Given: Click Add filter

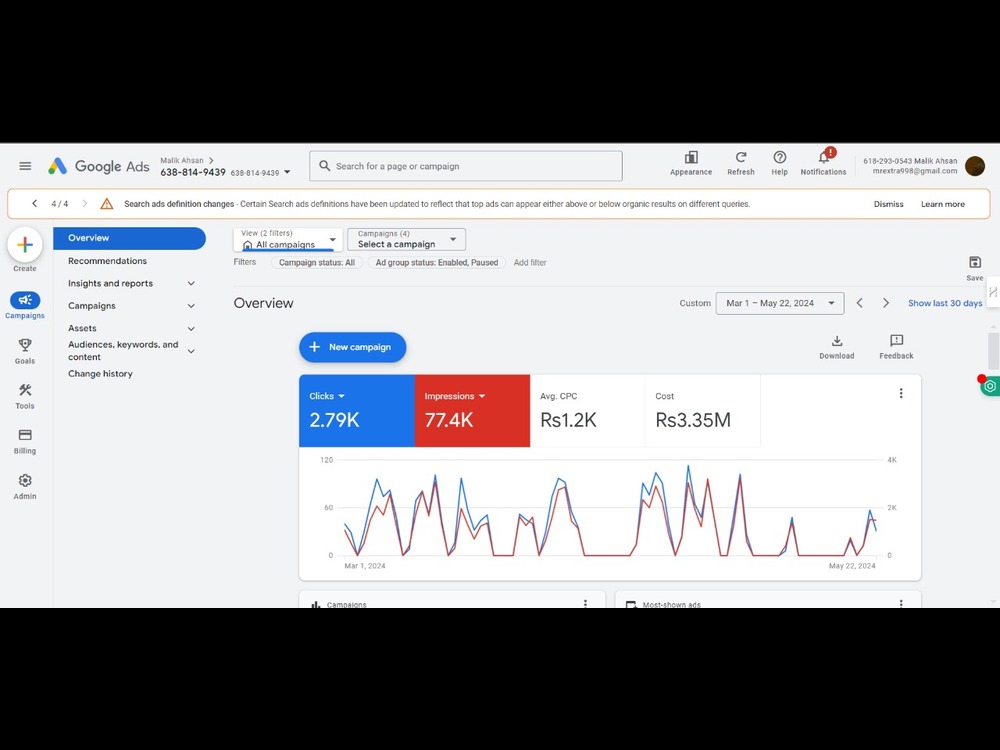Looking at the screenshot, I should point(530,262).
